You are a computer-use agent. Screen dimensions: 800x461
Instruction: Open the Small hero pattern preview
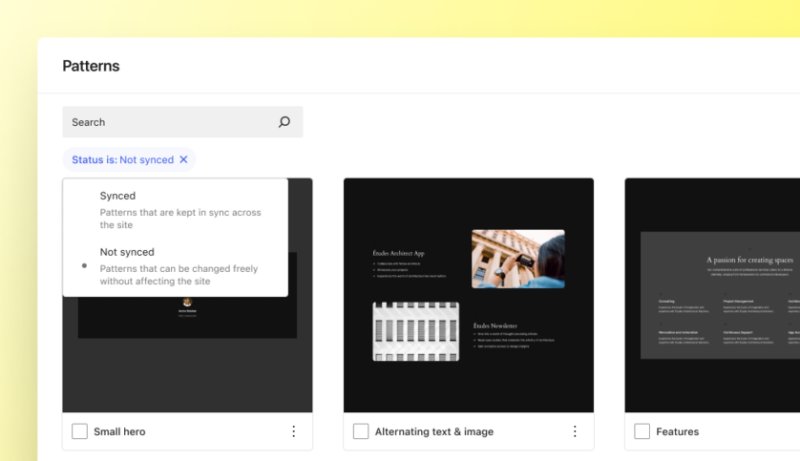(187, 354)
